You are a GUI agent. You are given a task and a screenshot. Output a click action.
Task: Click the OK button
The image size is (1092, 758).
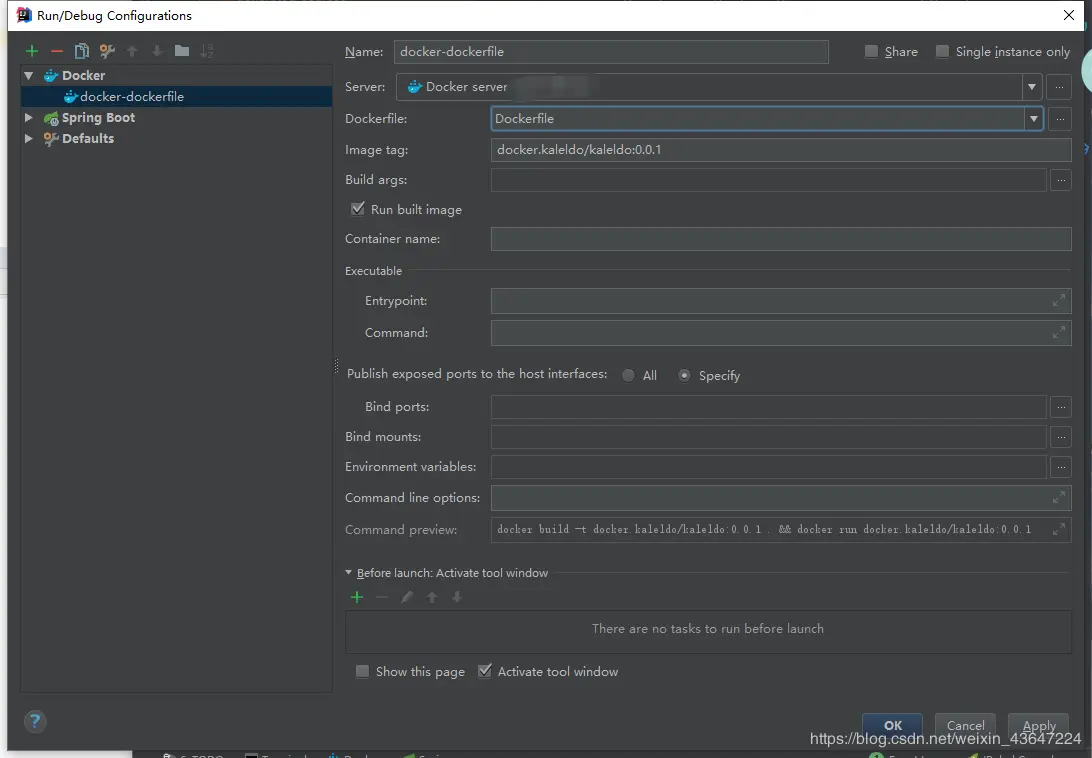tap(892, 725)
